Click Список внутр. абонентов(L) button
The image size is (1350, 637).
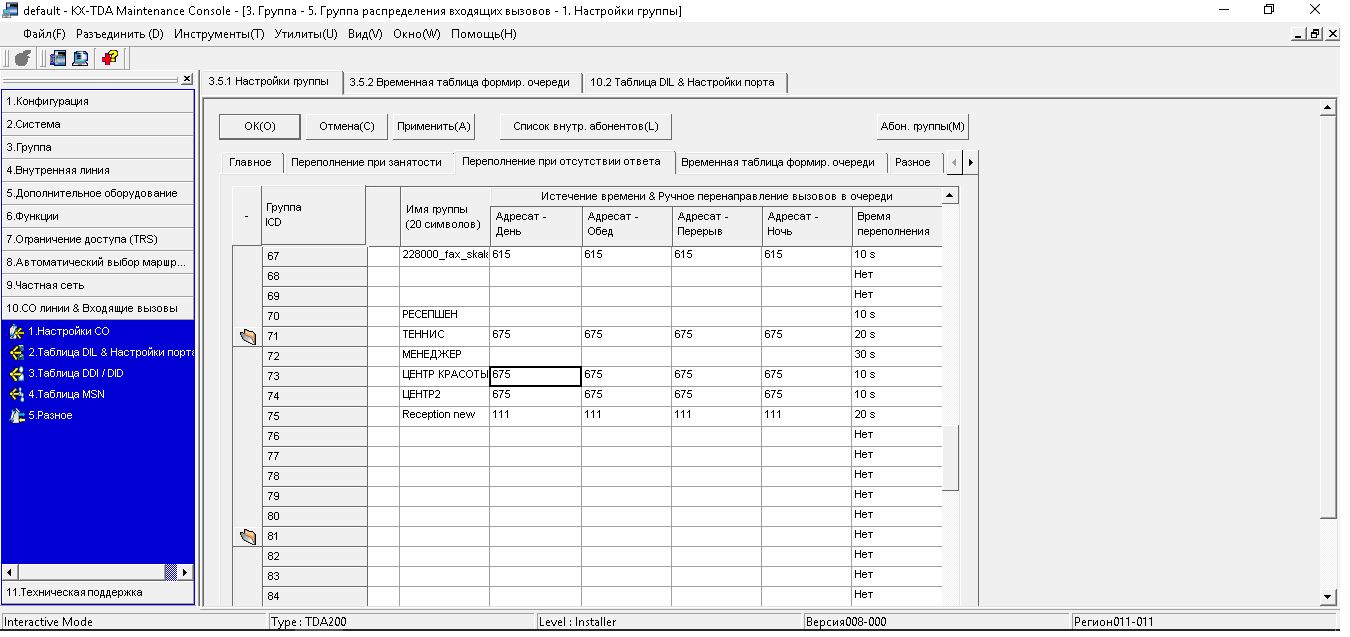[586, 126]
